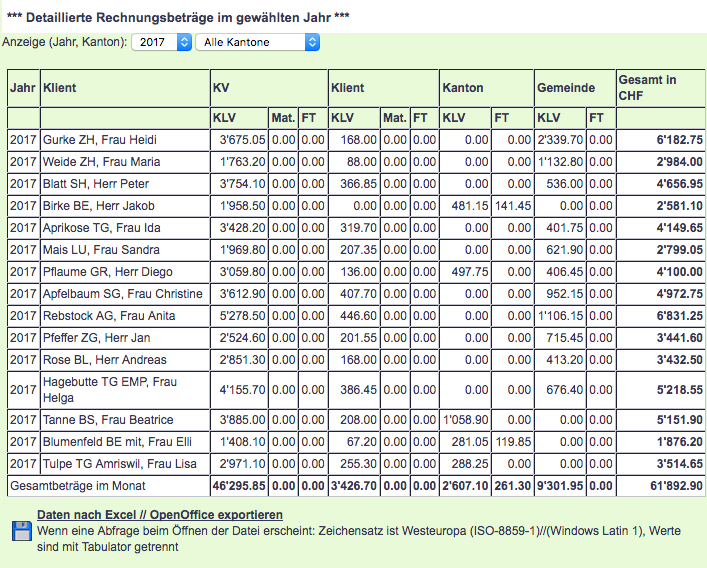Click the 'KV' column header
The width and height of the screenshot is (707, 568).
coord(221,88)
